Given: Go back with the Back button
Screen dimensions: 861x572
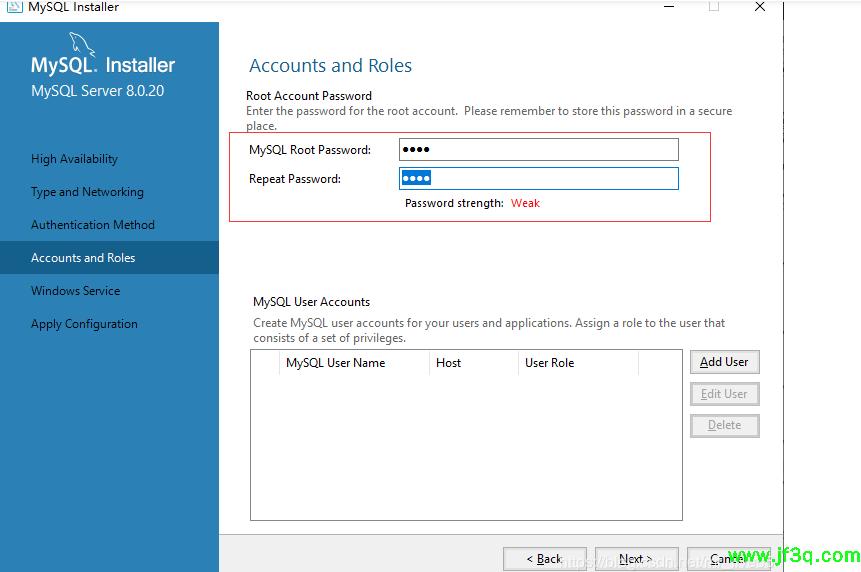Looking at the screenshot, I should [545, 559].
